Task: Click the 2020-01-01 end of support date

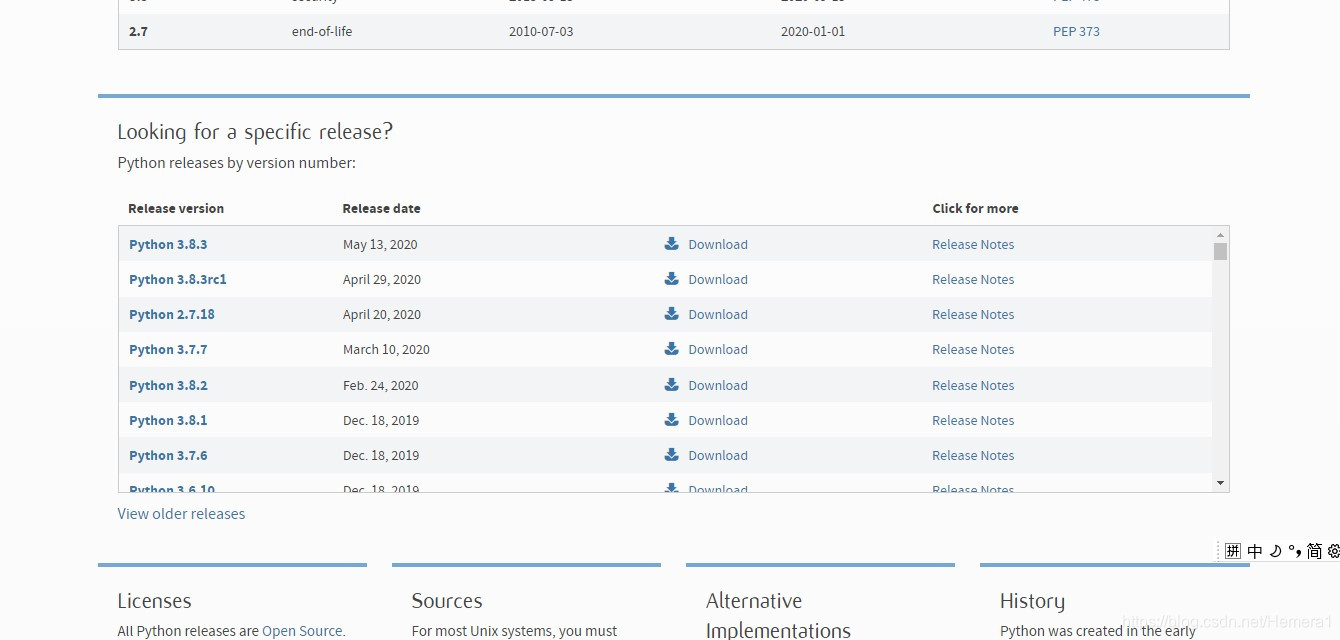Action: [x=813, y=31]
